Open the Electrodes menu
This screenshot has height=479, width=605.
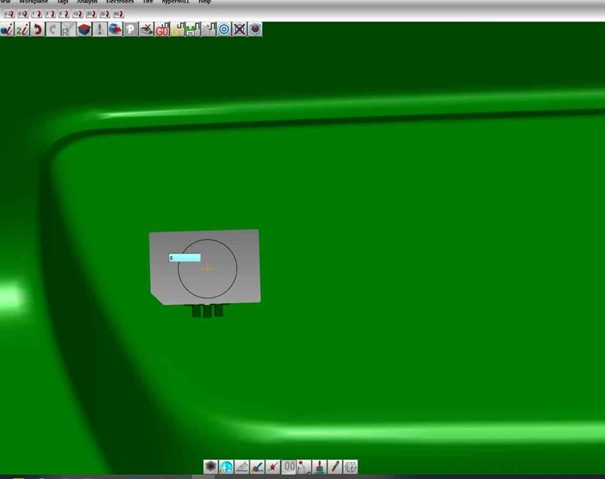coord(119,2)
